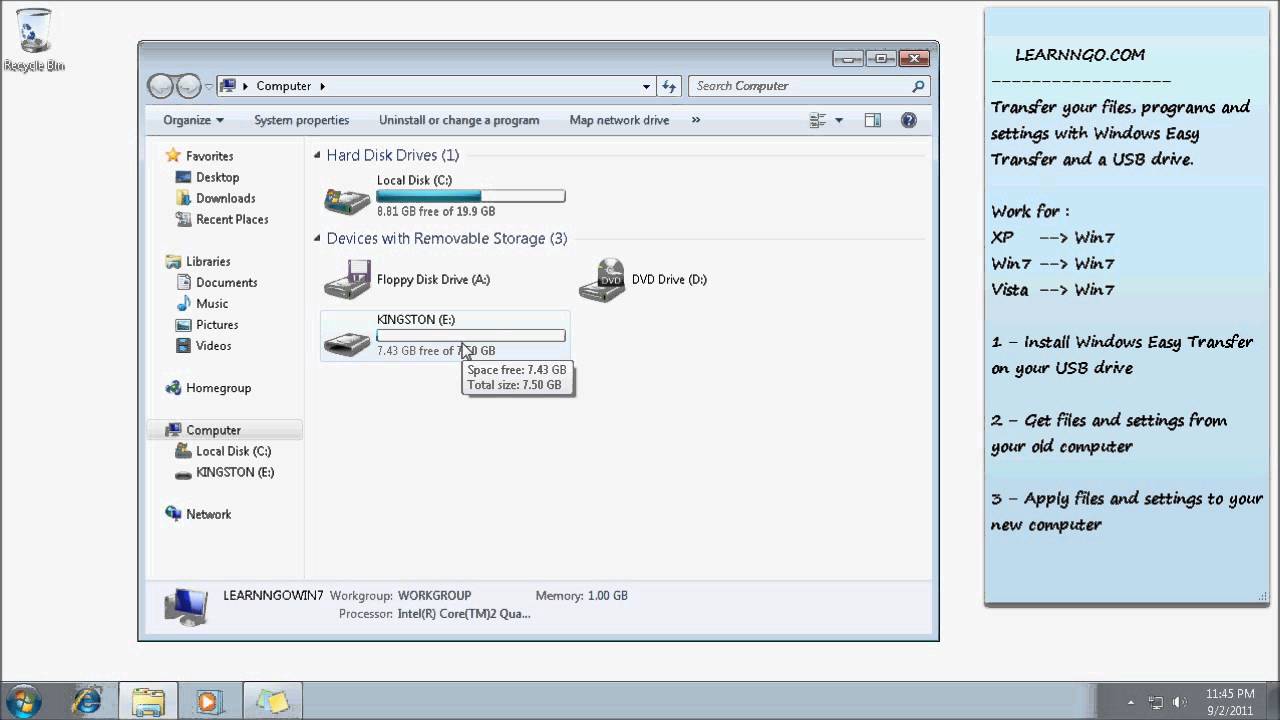Click the Show desktop button

[1272, 701]
